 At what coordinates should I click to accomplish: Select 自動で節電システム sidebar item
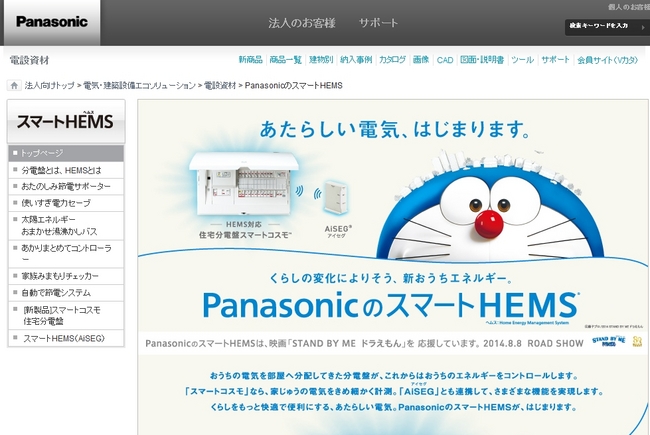click(66, 293)
